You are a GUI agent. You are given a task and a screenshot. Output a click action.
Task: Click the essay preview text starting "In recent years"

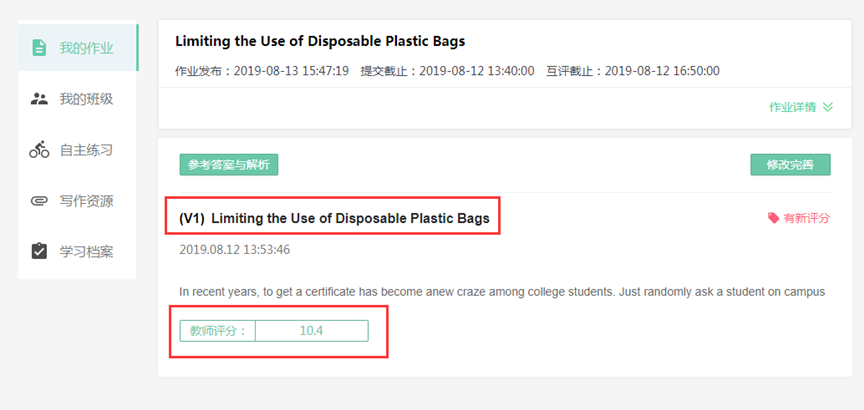pos(501,292)
